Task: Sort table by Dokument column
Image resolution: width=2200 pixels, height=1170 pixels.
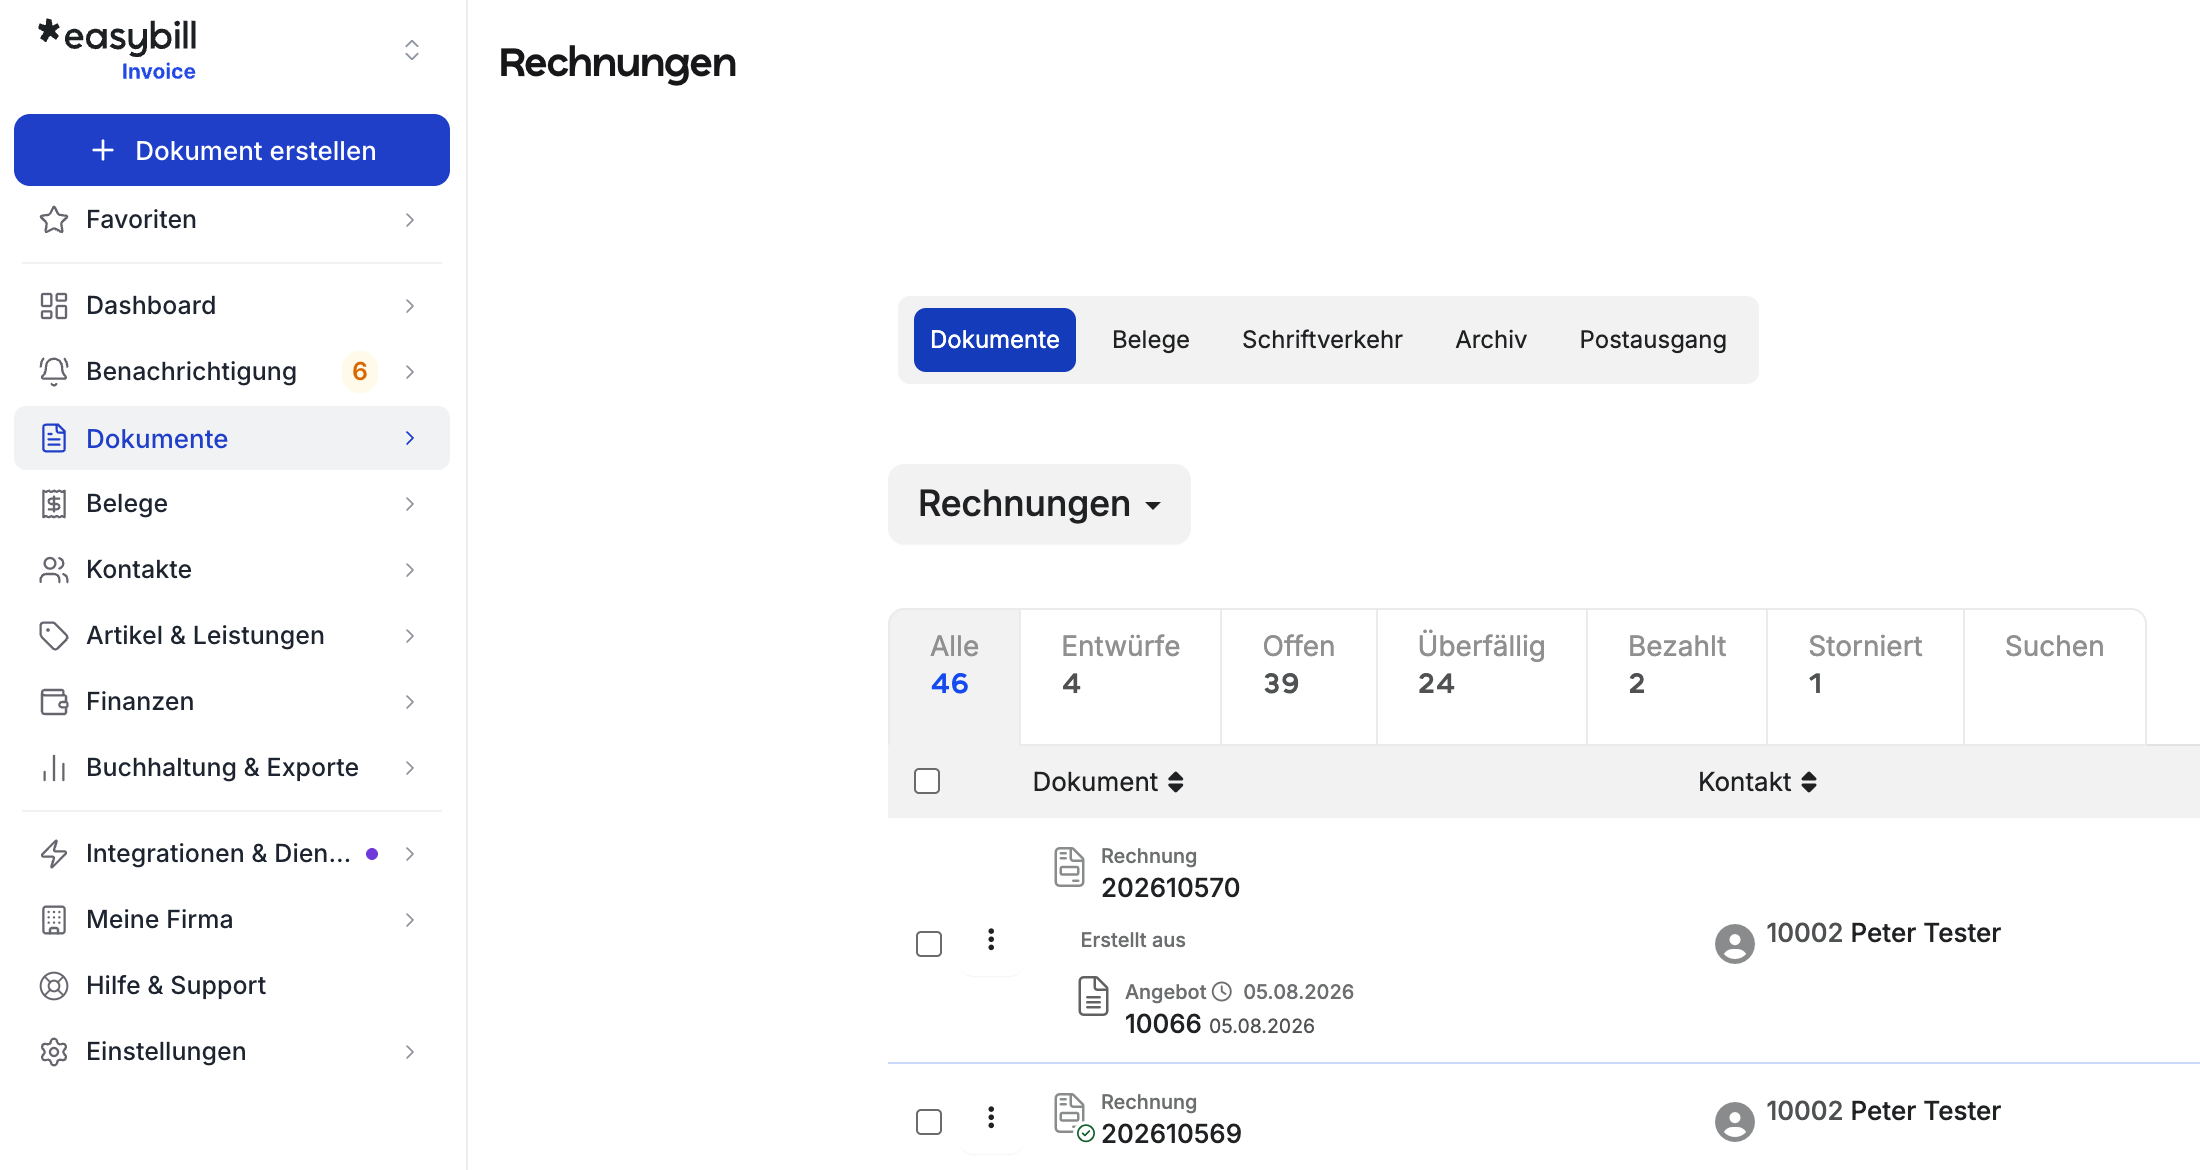Action: pos(1108,782)
